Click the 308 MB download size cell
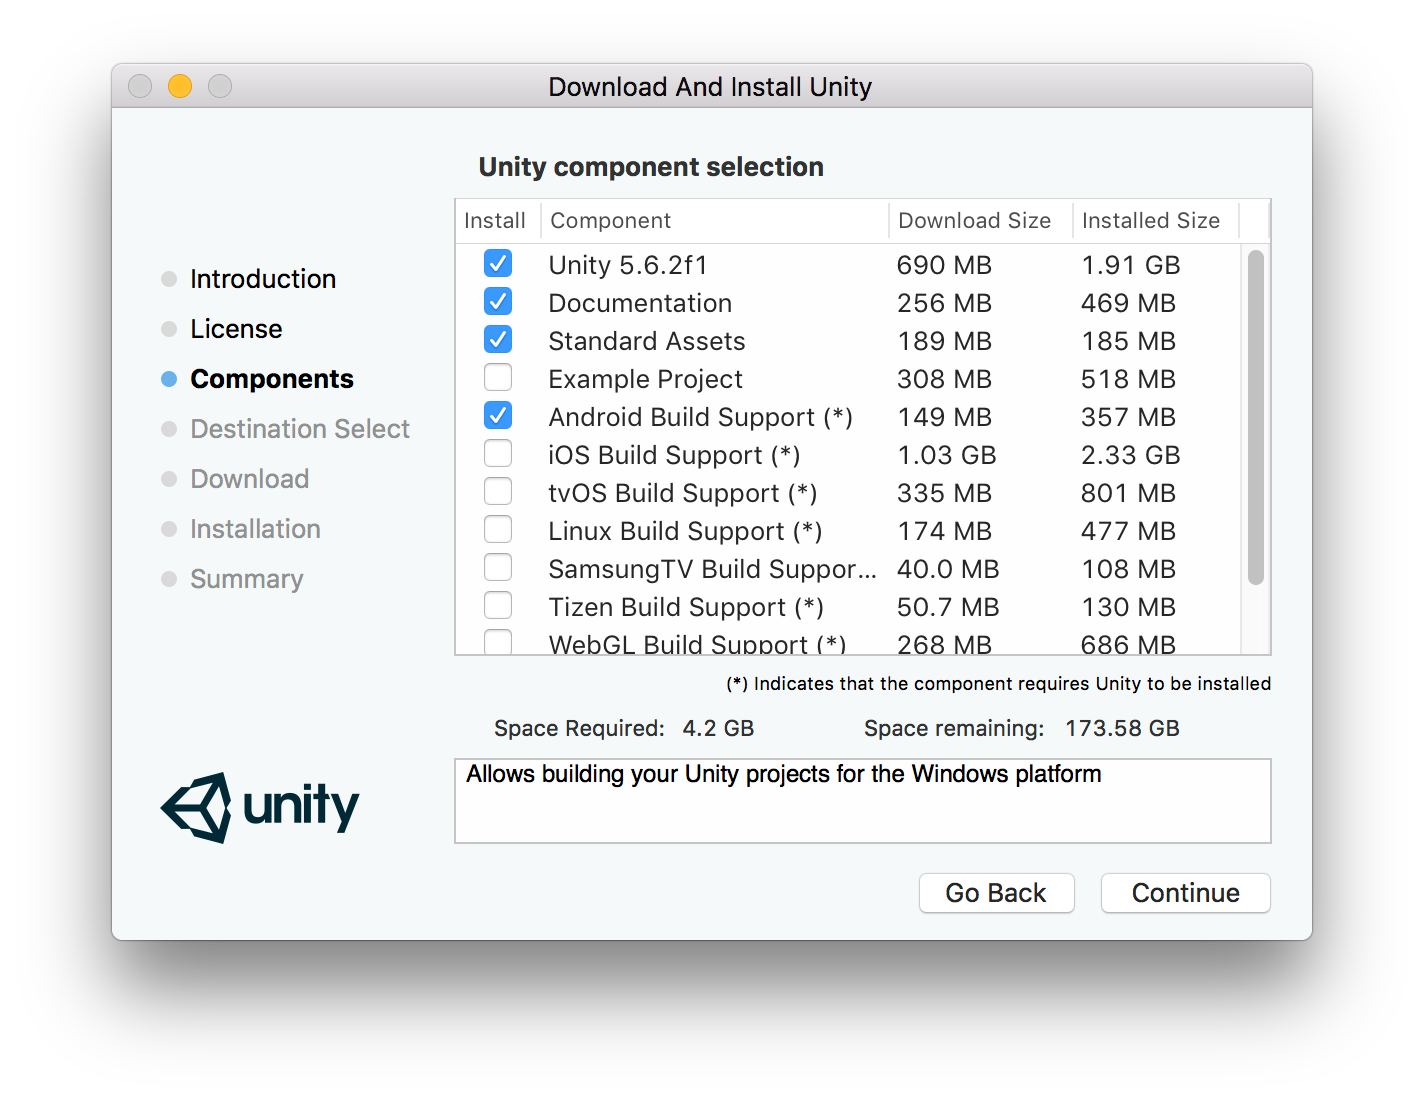This screenshot has height=1100, width=1424. [x=944, y=379]
